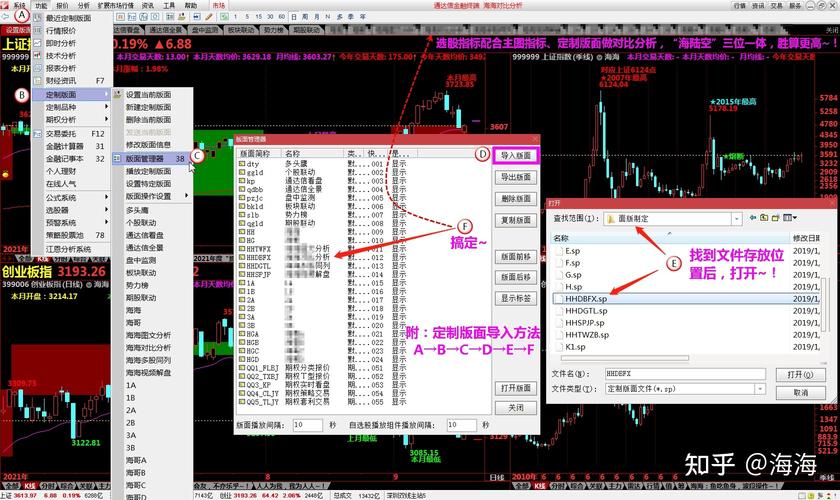Image resolution: width=840 pixels, height=500 pixels.
Task: Switch the chart to monthly (月) period
Action: click(x=316, y=17)
